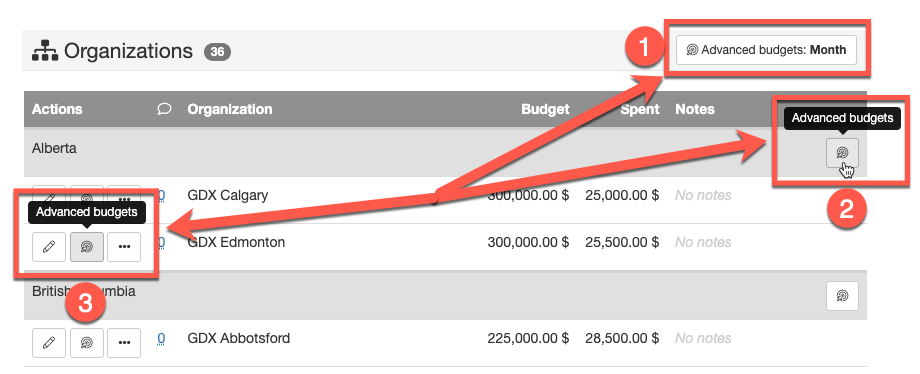Open Alberta group advanced budgets icon
This screenshot has width=920, height=374.
pyautogui.click(x=842, y=153)
